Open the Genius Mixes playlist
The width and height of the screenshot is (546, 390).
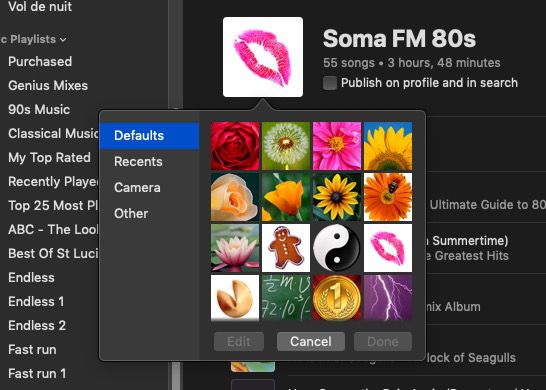[48, 86]
